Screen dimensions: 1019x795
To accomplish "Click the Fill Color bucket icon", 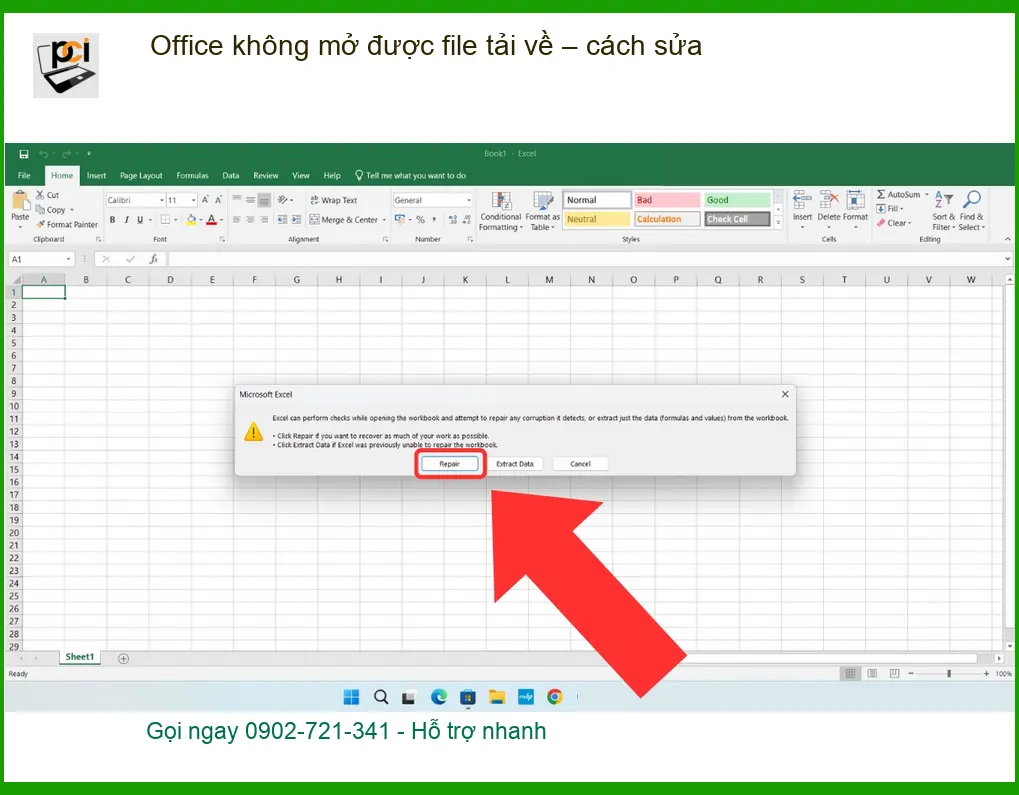I will 191,220.
